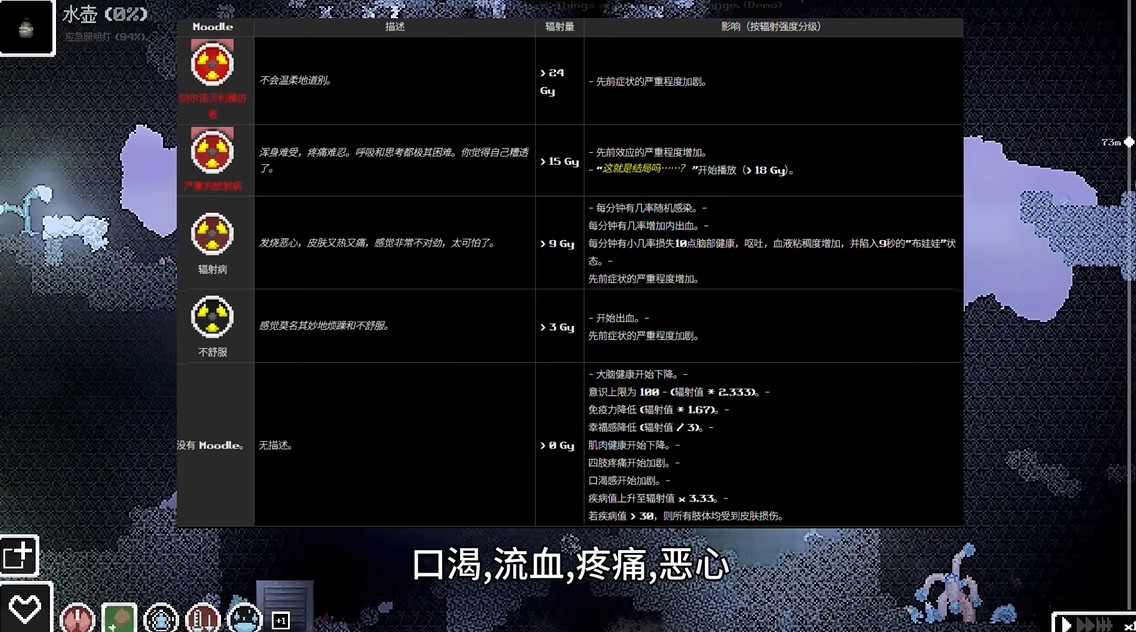
Task: Click the '每分钟有几率随机感染' line
Action: coord(647,207)
